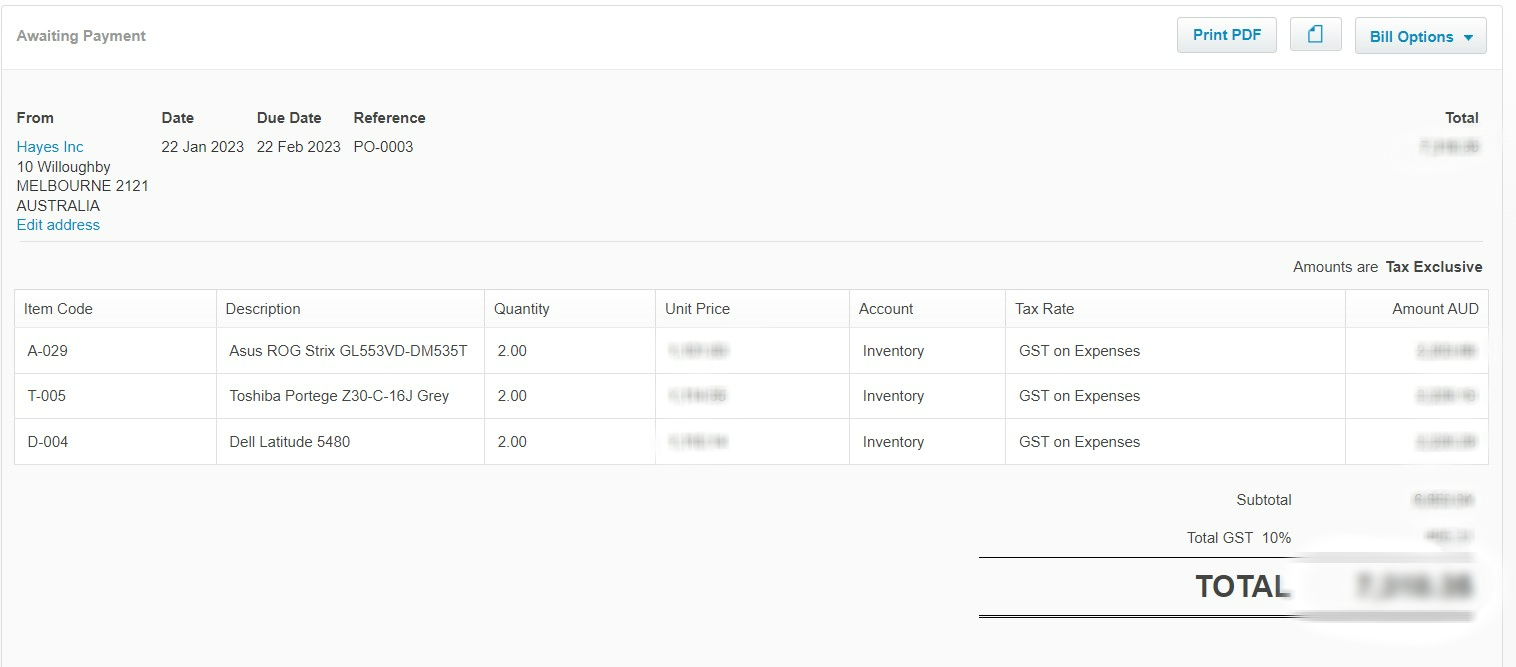This screenshot has width=1516, height=667.
Task: Open the Hayes Inc contact link
Action: [50, 147]
